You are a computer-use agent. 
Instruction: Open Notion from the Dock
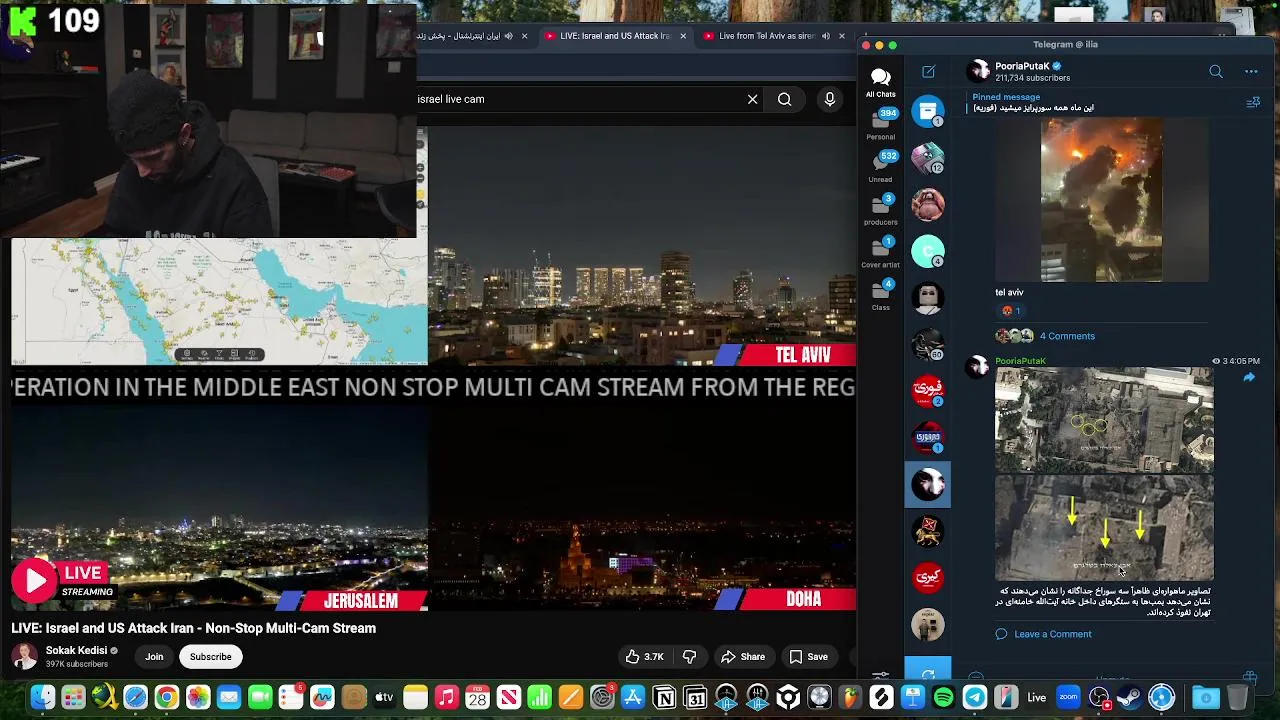664,697
